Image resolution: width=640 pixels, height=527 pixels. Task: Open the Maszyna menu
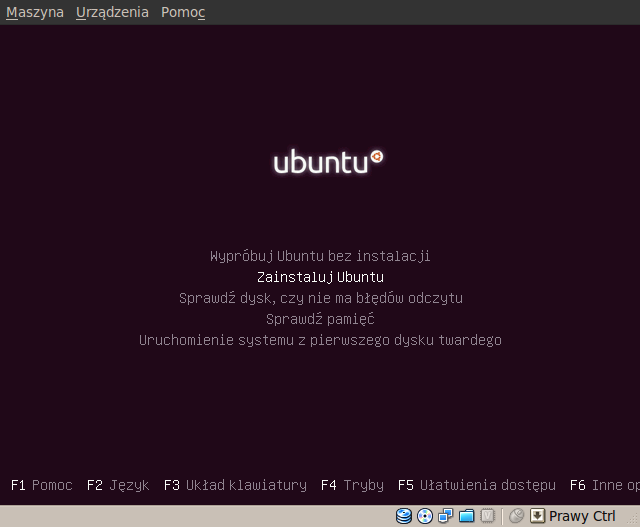(x=35, y=12)
